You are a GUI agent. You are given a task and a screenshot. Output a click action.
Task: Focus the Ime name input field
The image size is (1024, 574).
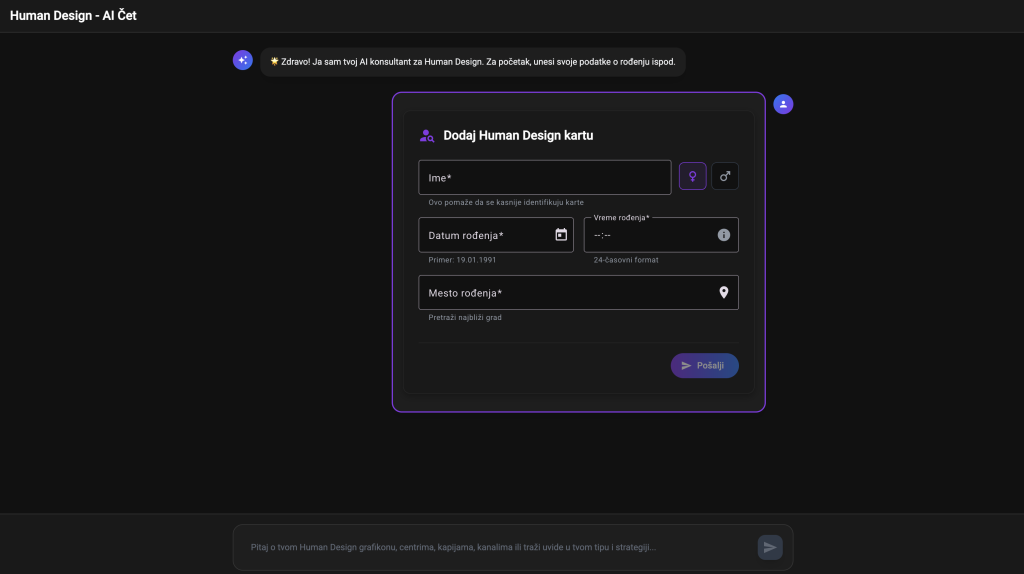[544, 178]
